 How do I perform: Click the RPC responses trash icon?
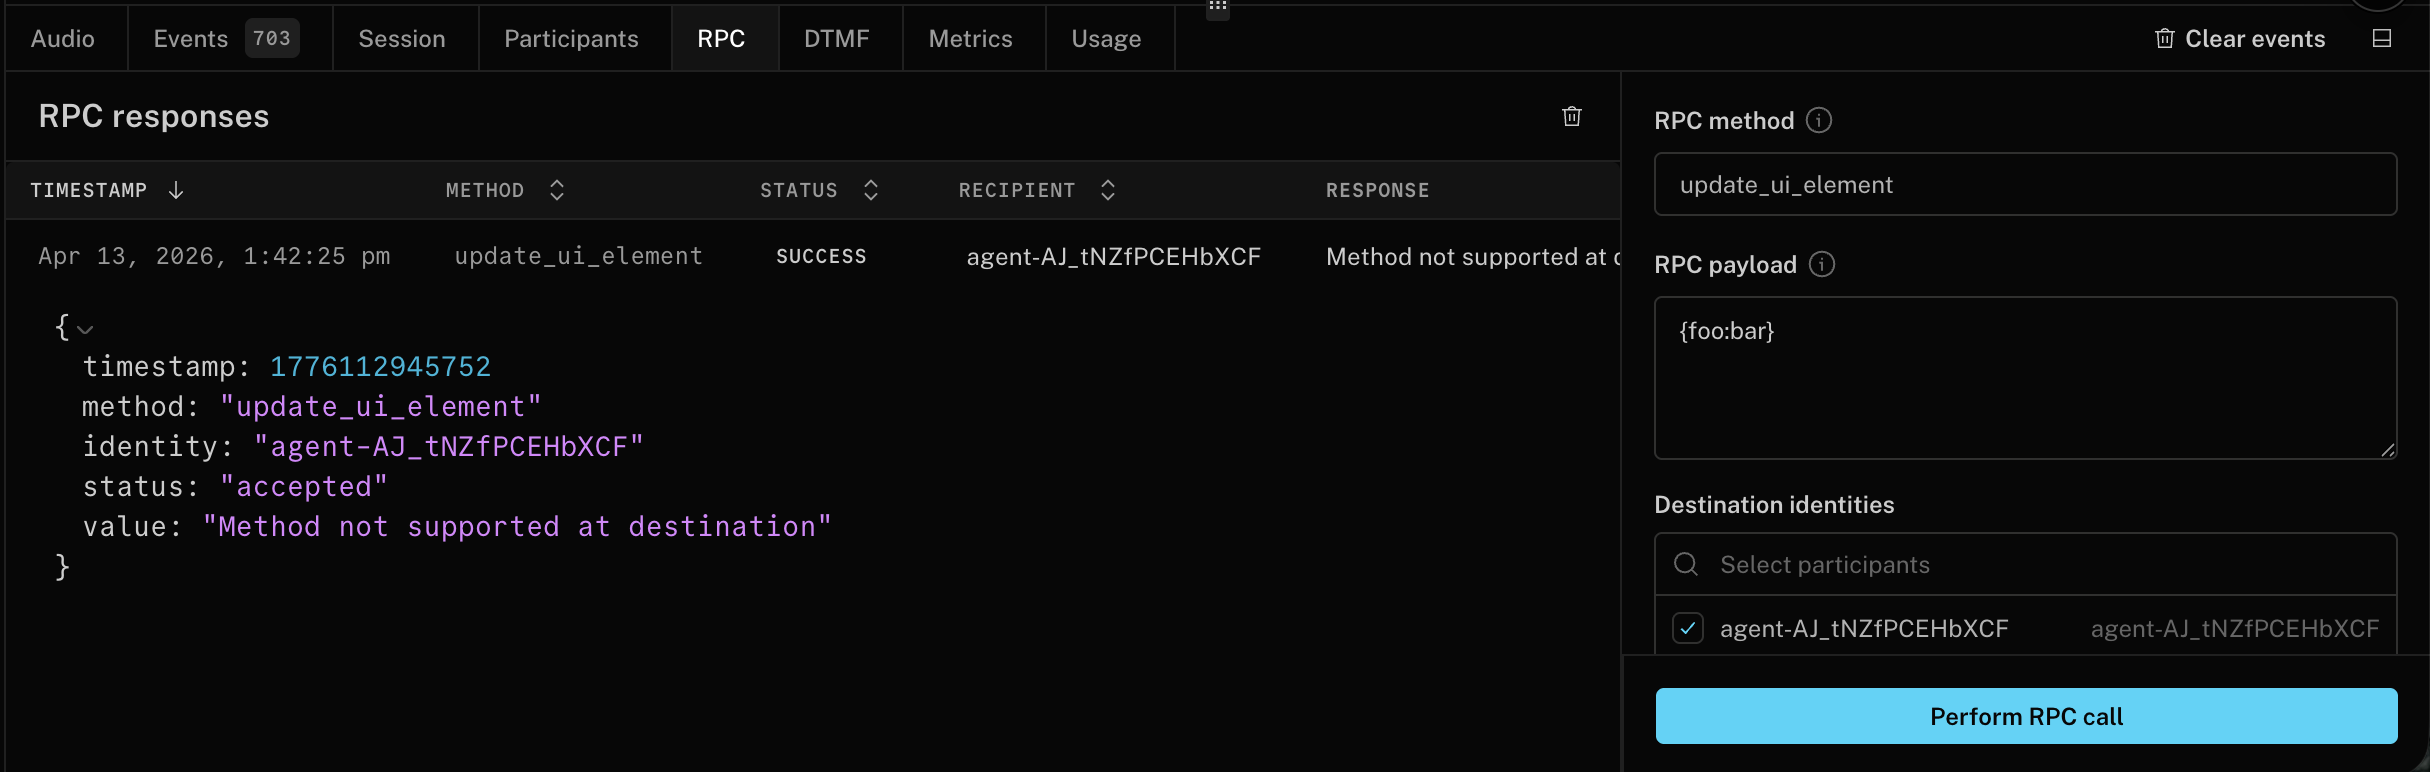(1572, 117)
